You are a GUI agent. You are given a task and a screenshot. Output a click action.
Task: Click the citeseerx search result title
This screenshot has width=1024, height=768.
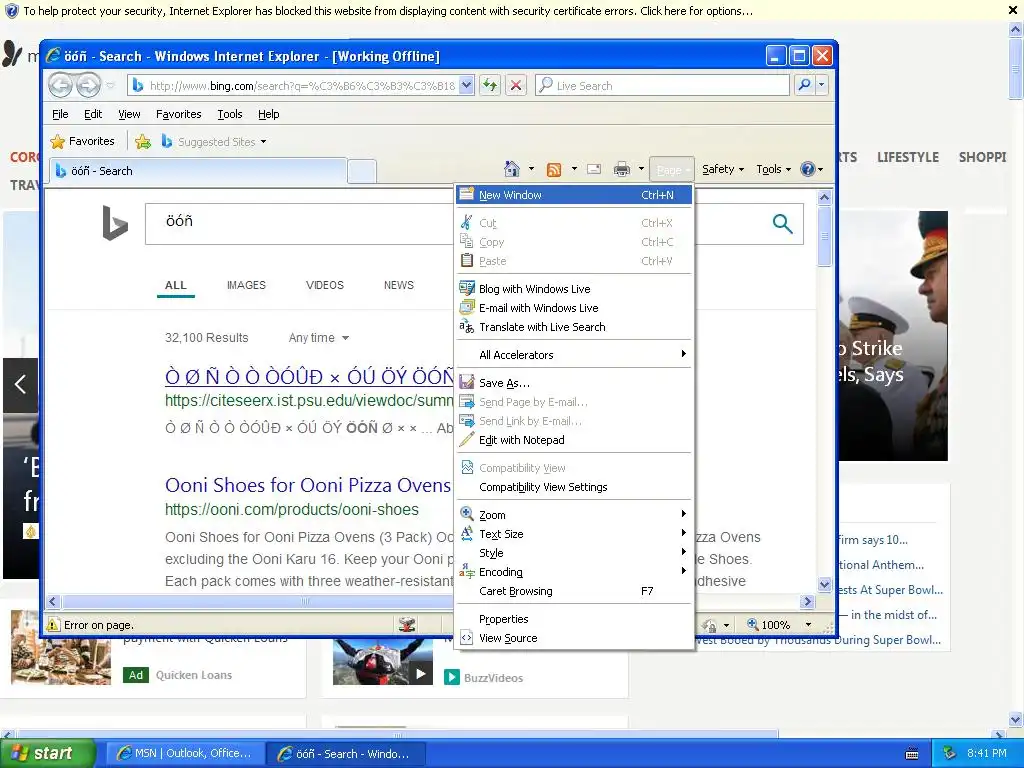tap(309, 377)
